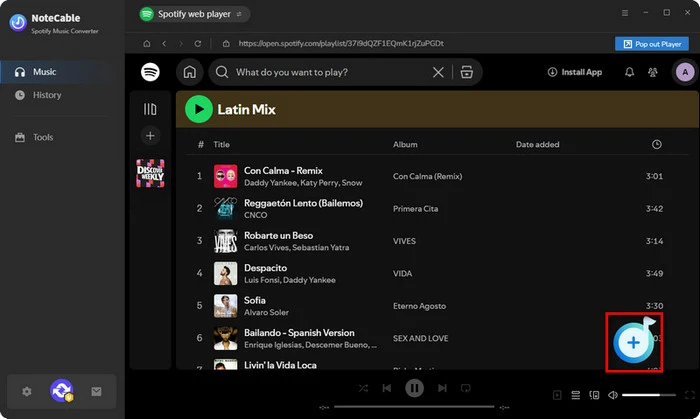Open album VIDA link
Viewport: 700px width, 419px height.
point(402,274)
